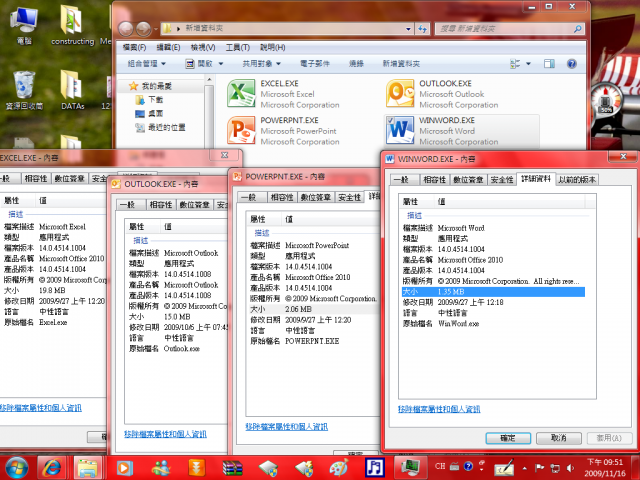Screen dimensions: 640x480
Task: Select 下載 in navigation pane
Action: [156, 100]
